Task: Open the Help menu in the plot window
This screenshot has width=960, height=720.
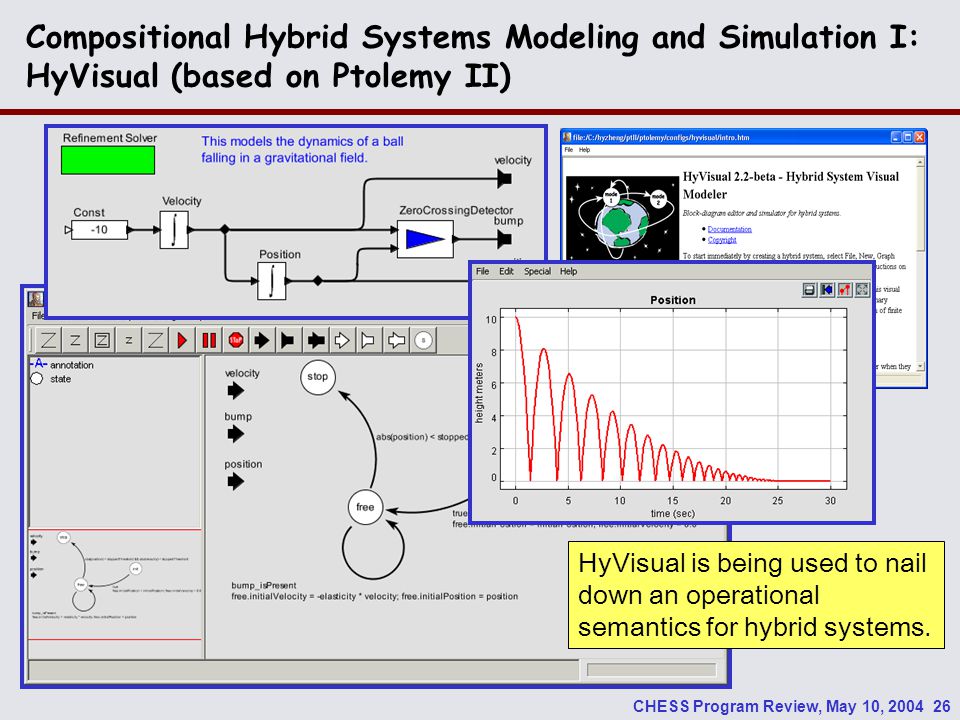Action: [568, 271]
